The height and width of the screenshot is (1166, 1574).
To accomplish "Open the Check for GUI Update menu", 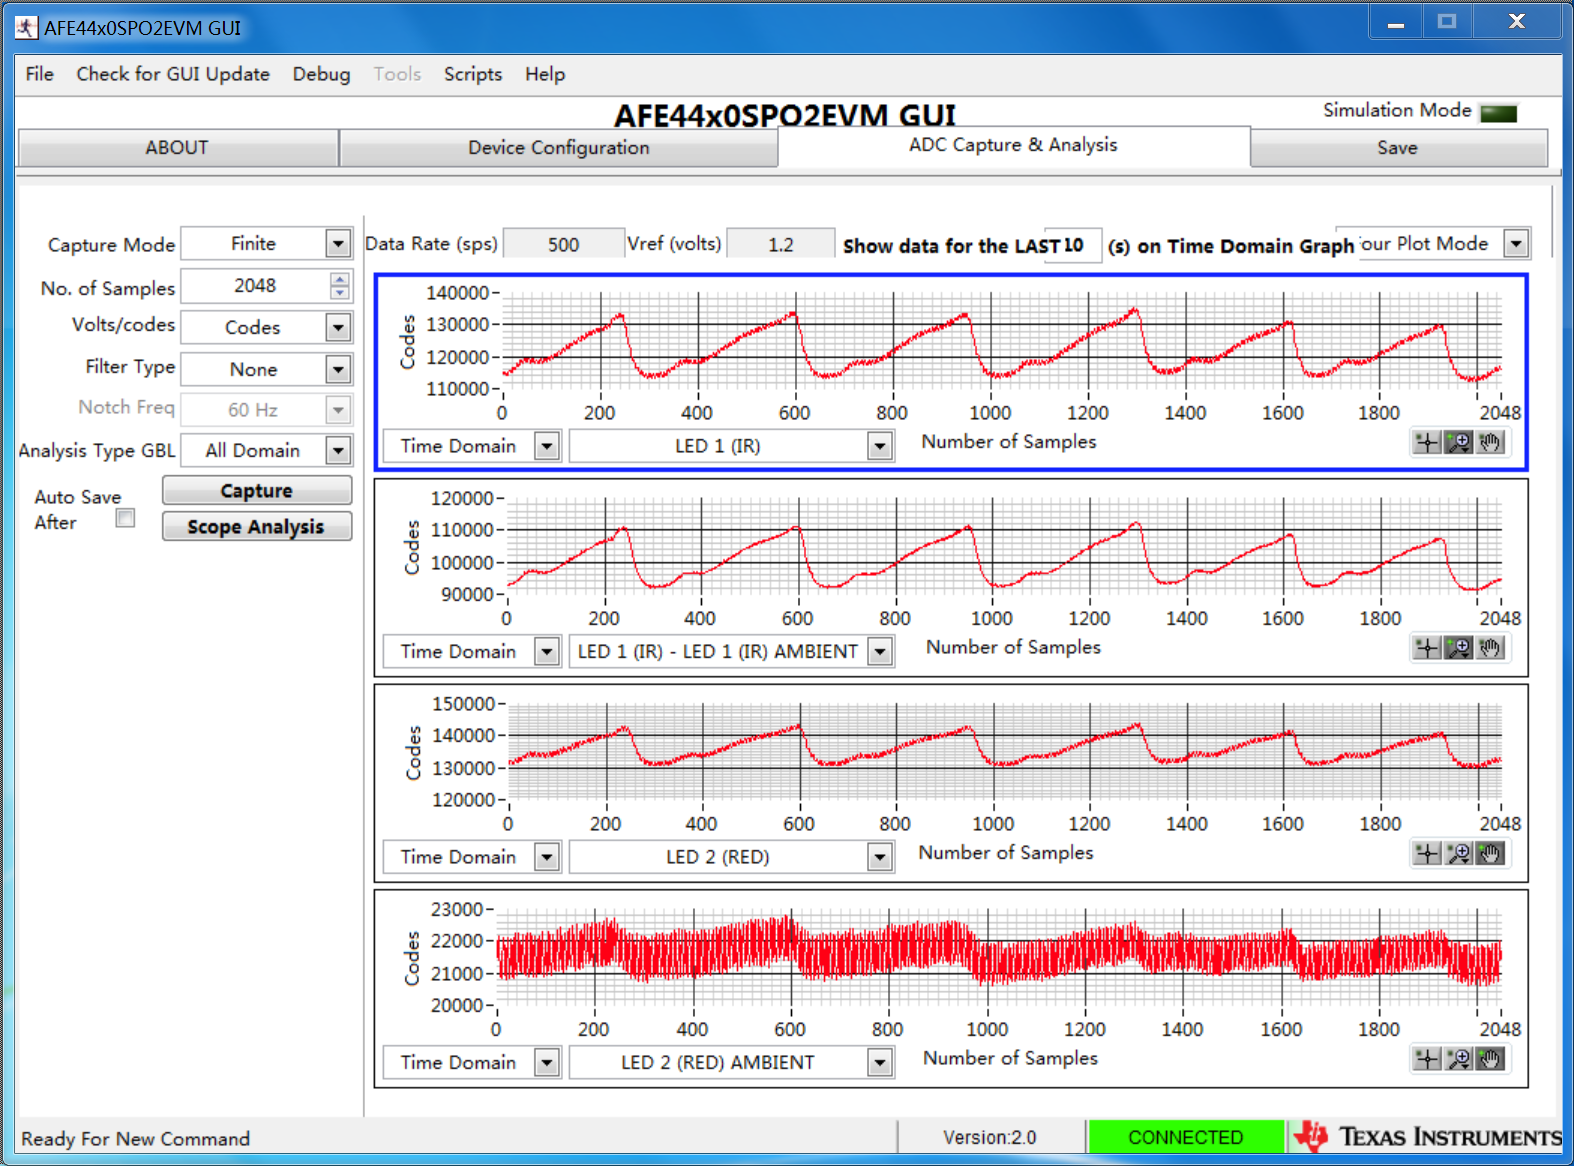I will (173, 74).
